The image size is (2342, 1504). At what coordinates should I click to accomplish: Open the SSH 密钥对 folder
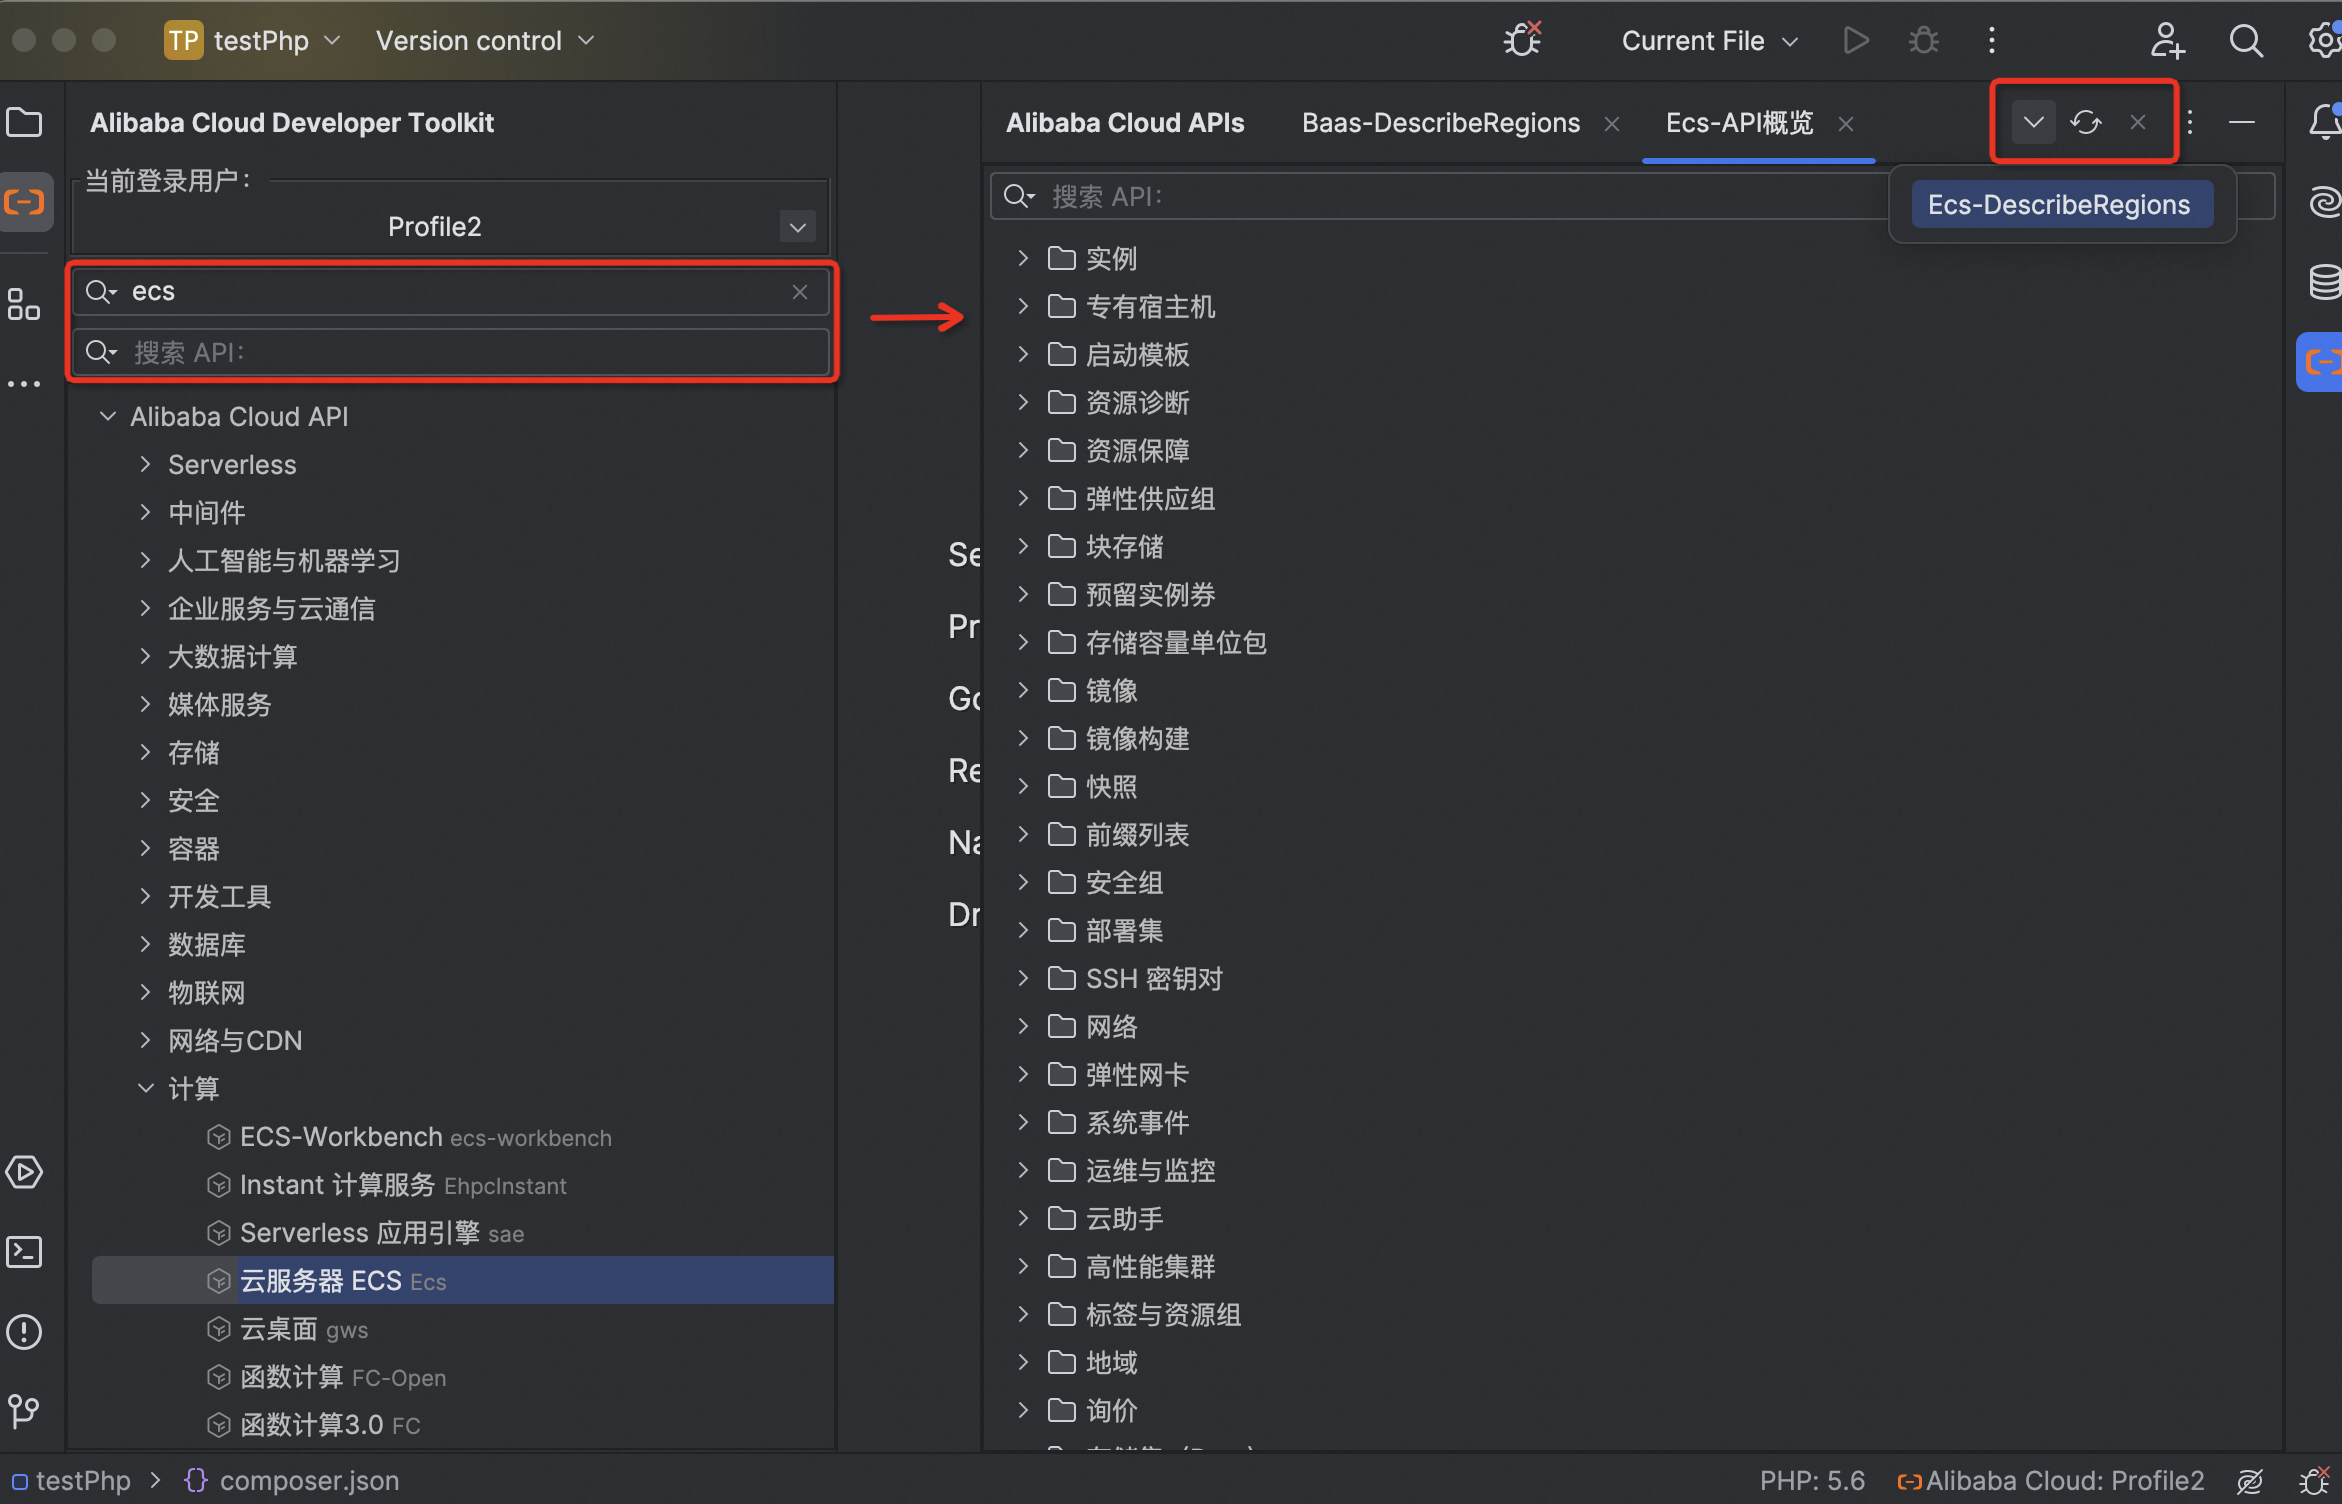click(x=1135, y=978)
